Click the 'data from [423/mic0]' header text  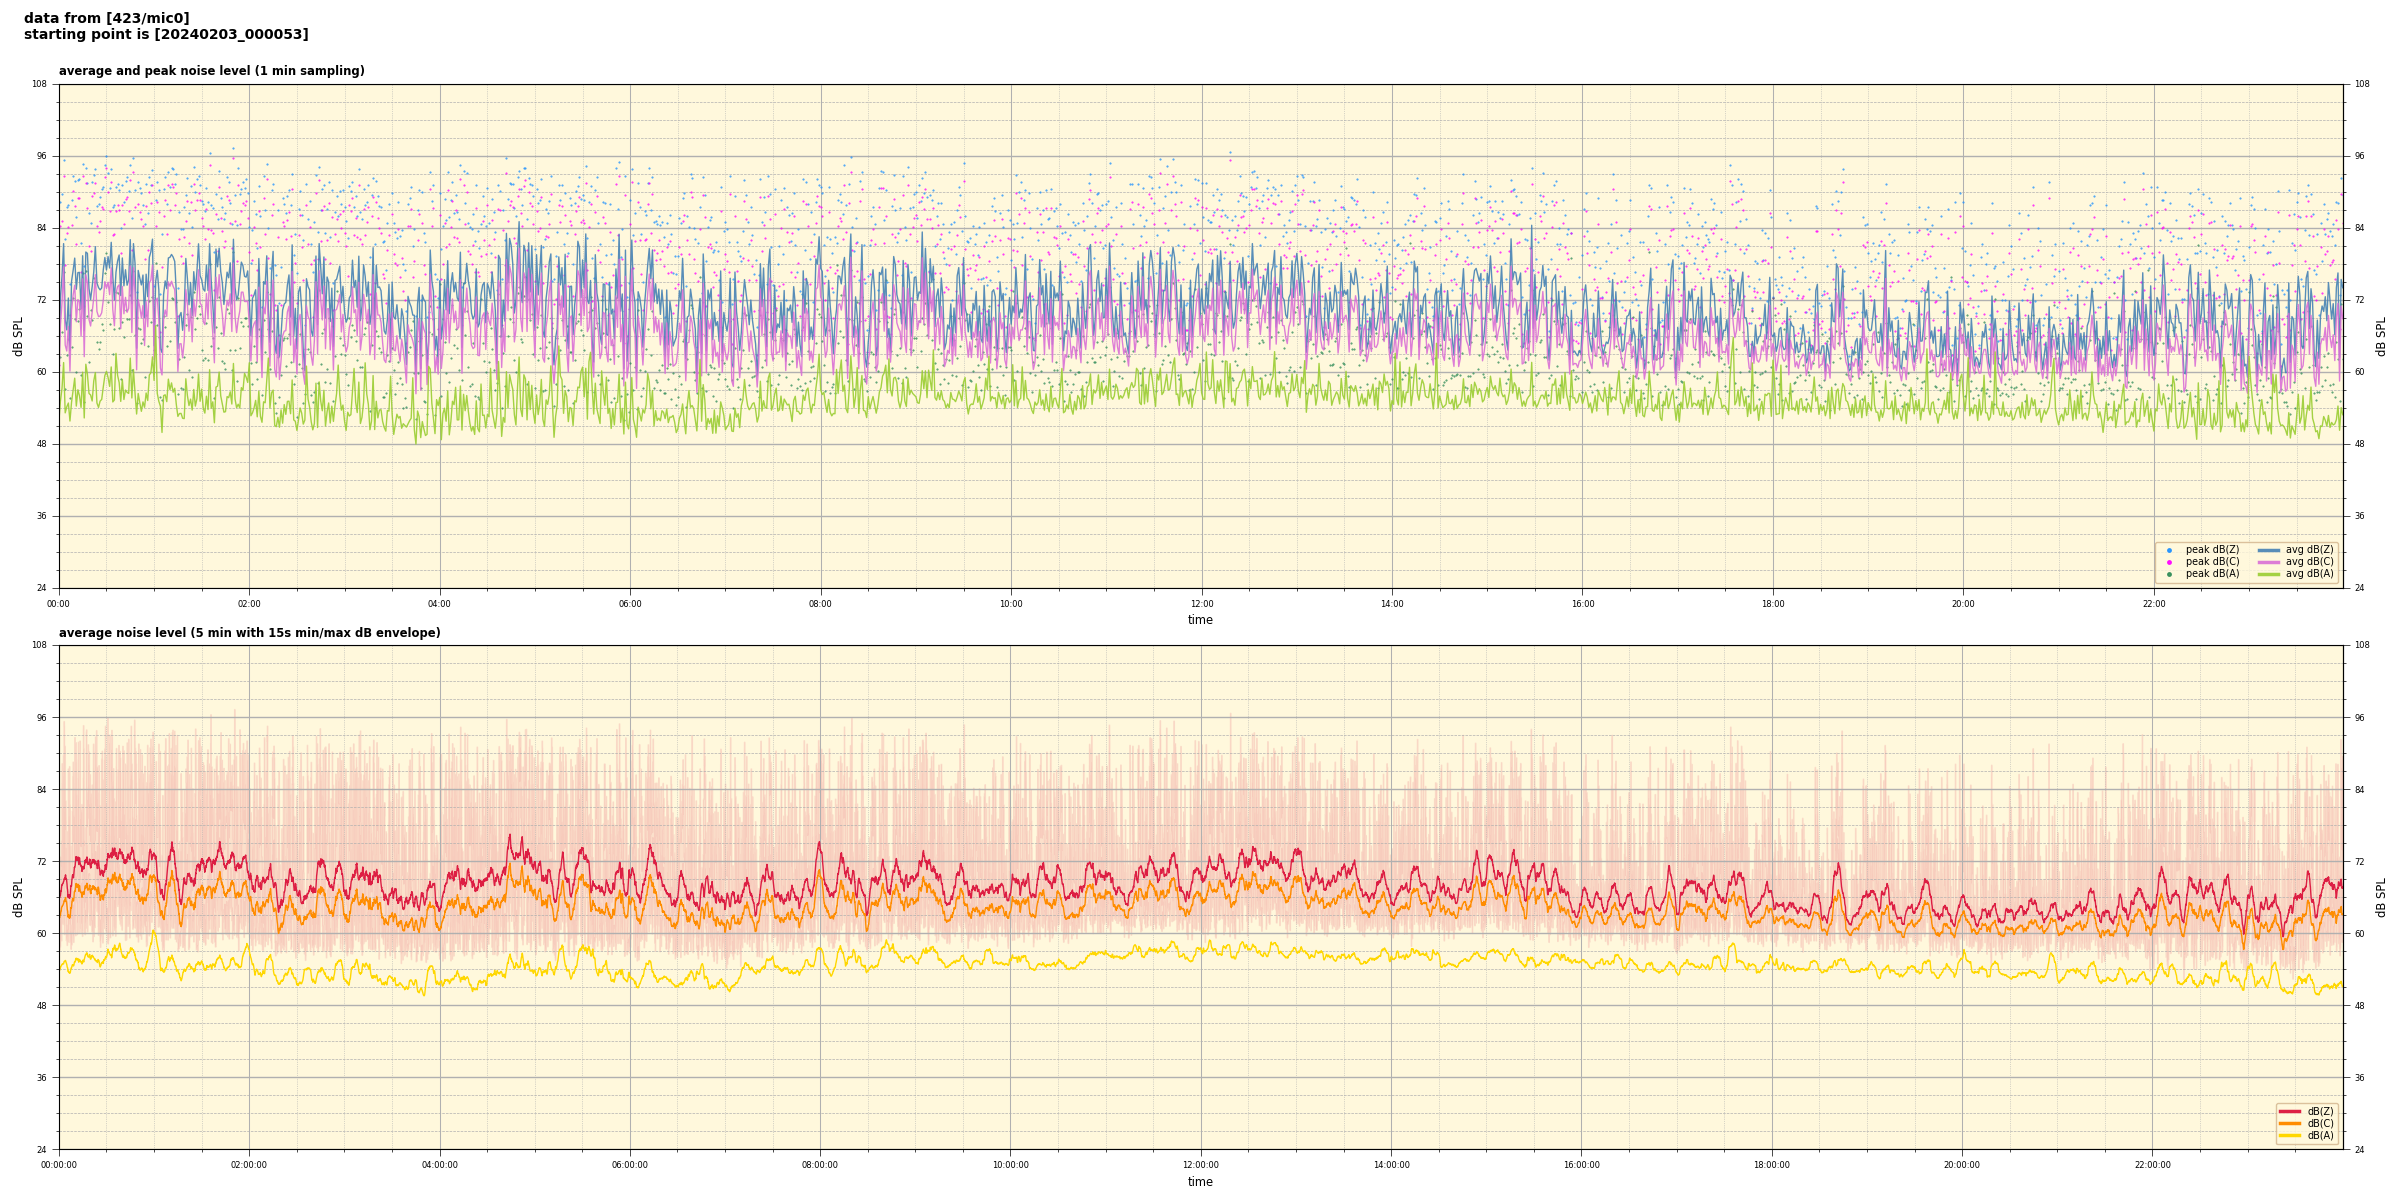[106, 18]
